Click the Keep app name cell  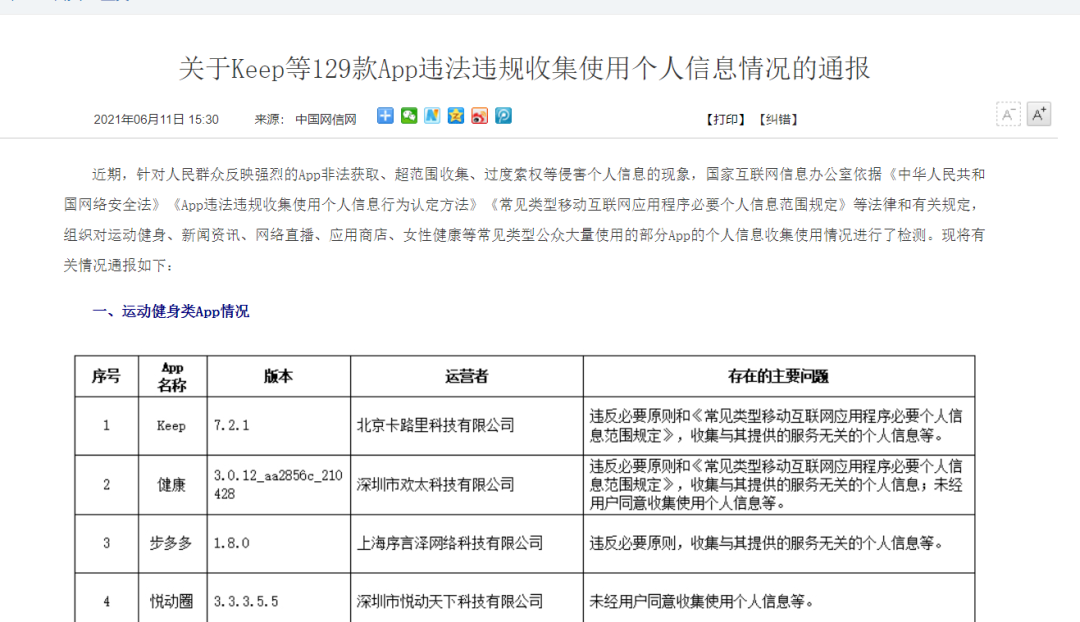pyautogui.click(x=172, y=426)
